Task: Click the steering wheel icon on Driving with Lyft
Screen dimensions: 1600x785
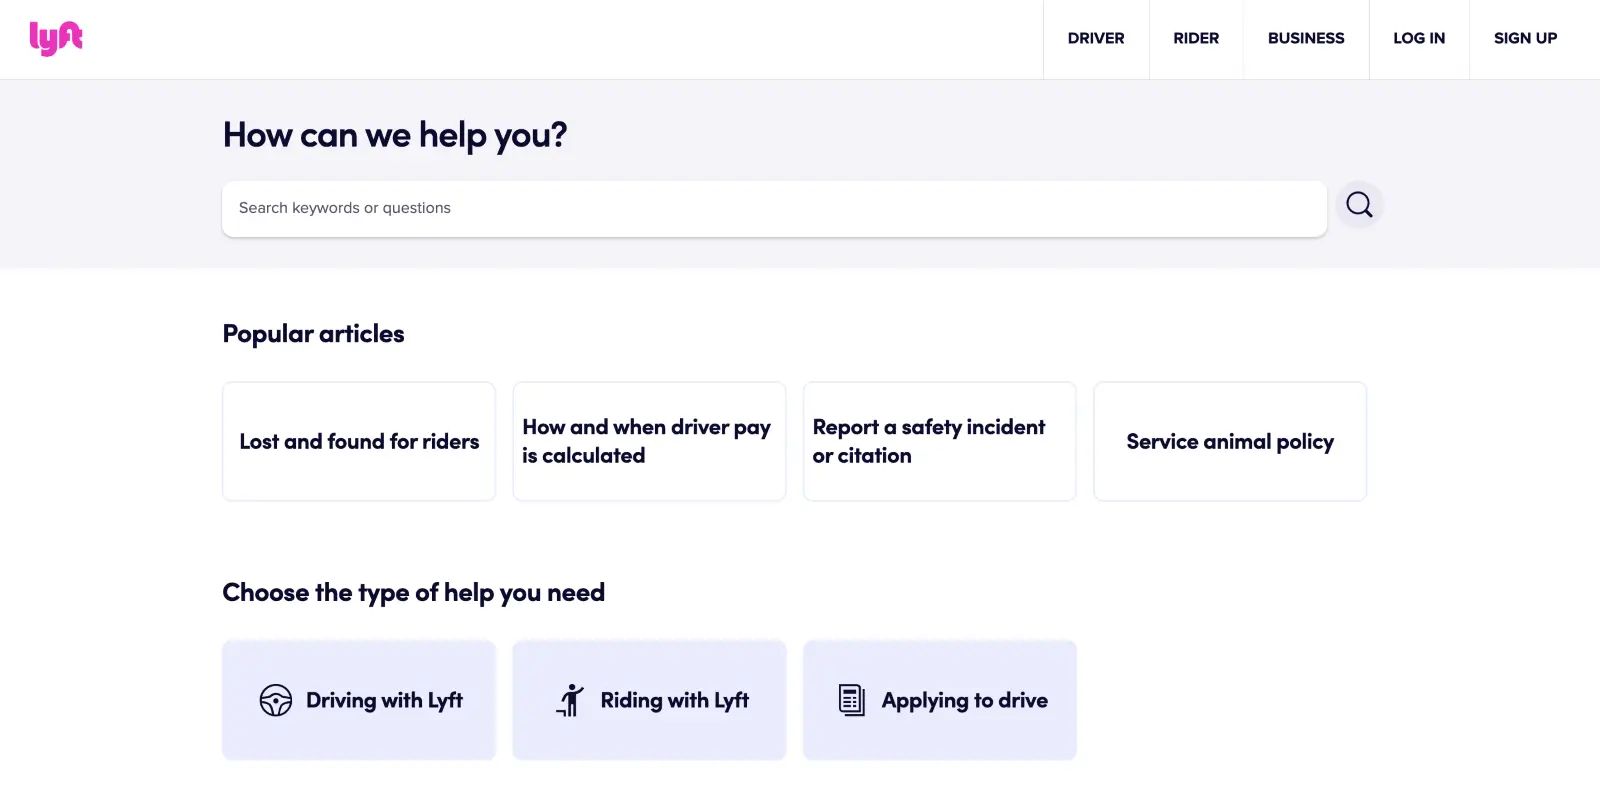Action: [x=275, y=700]
